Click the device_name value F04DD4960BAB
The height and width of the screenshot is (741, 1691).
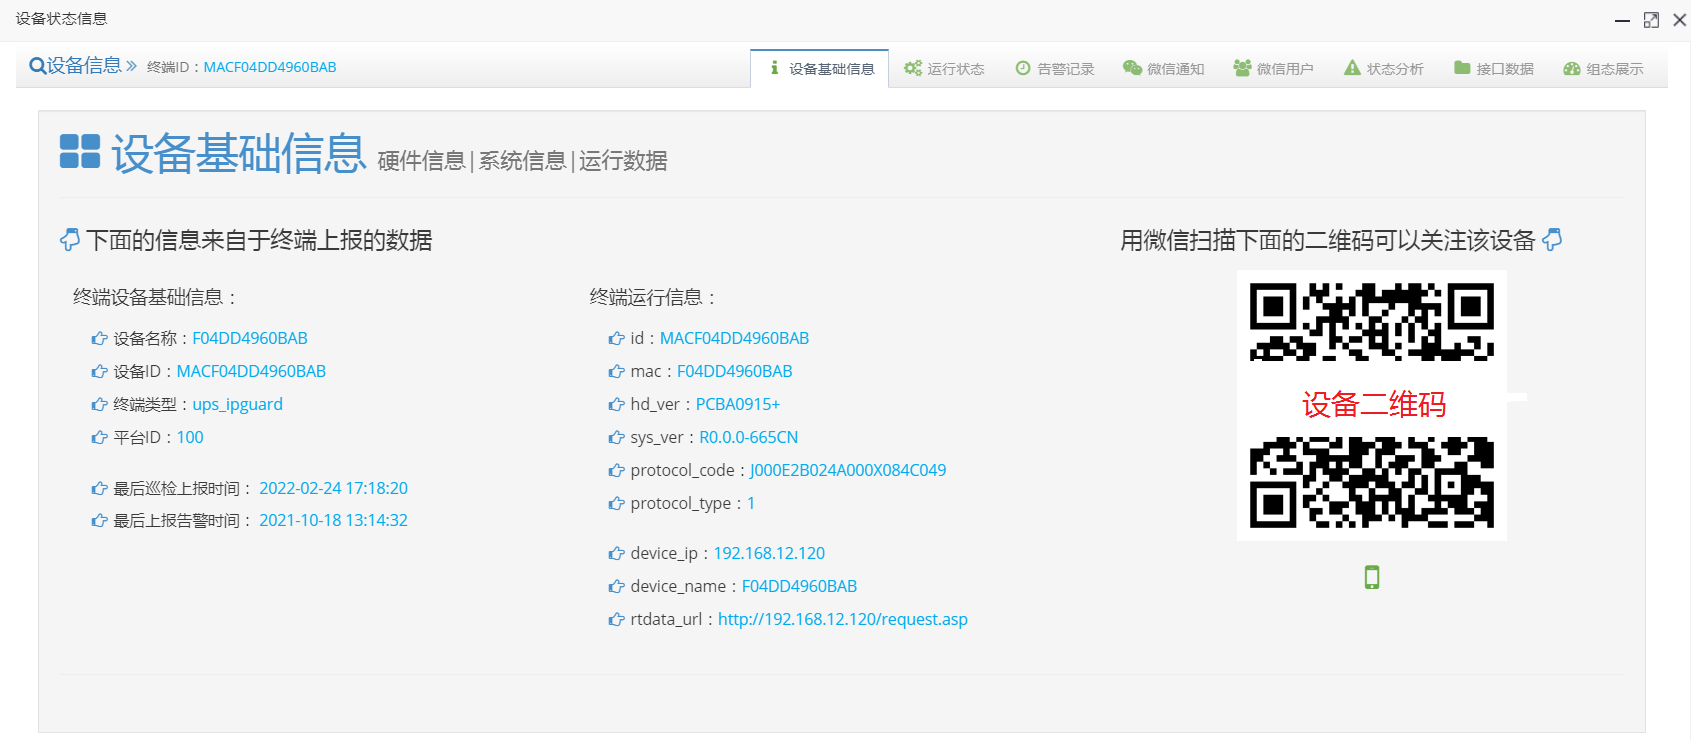800,586
